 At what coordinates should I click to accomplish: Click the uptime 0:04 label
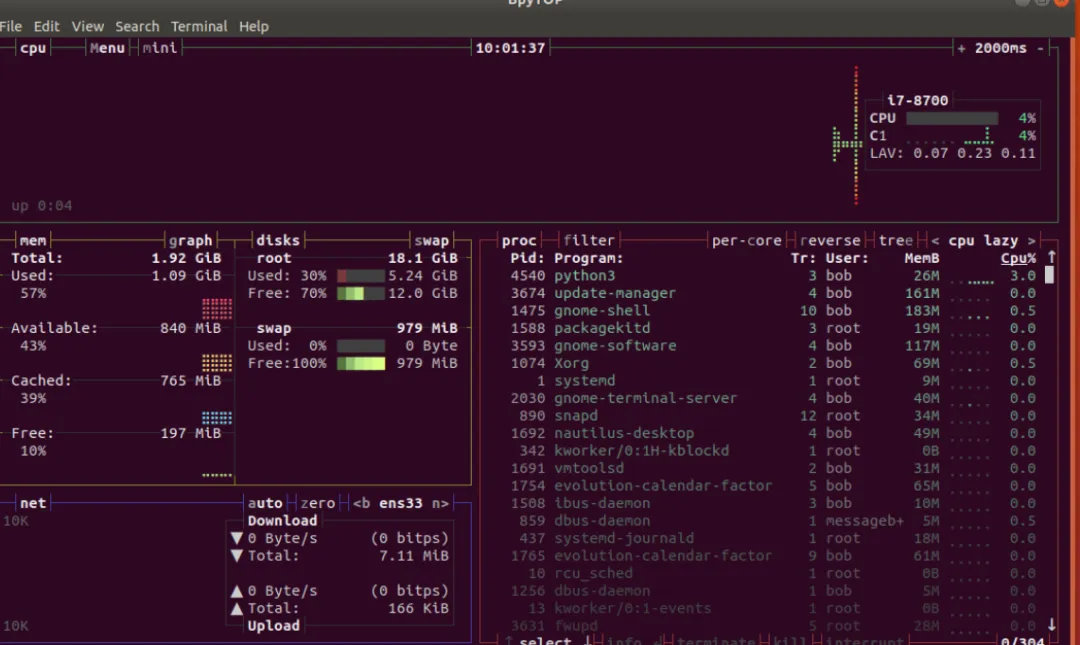pos(42,205)
